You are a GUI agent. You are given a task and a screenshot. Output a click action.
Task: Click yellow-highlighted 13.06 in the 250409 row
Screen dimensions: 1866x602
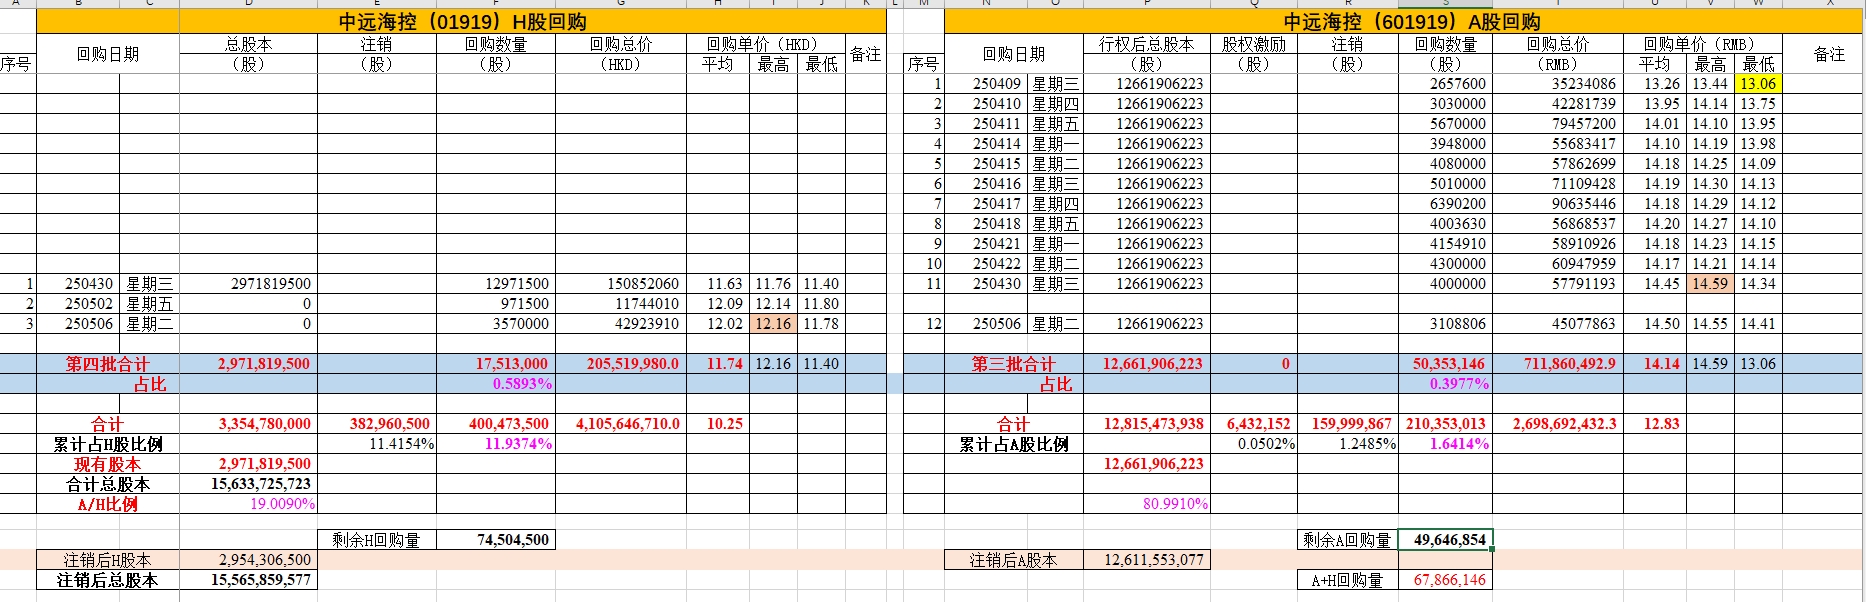pyautogui.click(x=1758, y=84)
